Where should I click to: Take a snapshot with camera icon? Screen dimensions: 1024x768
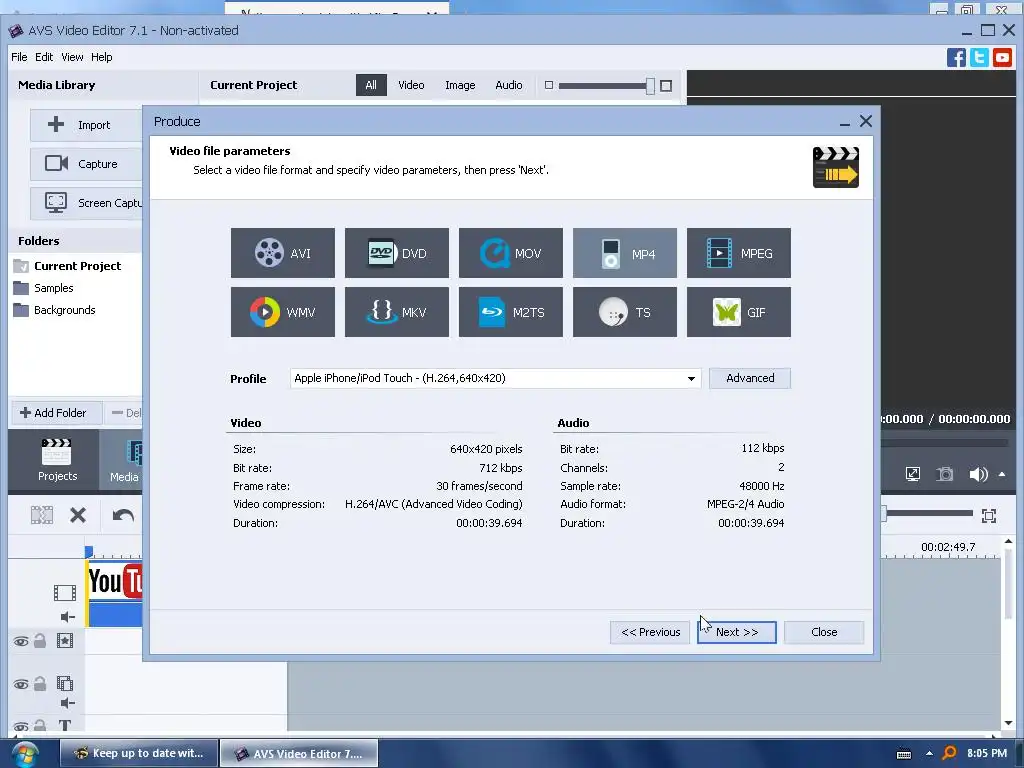(944, 474)
